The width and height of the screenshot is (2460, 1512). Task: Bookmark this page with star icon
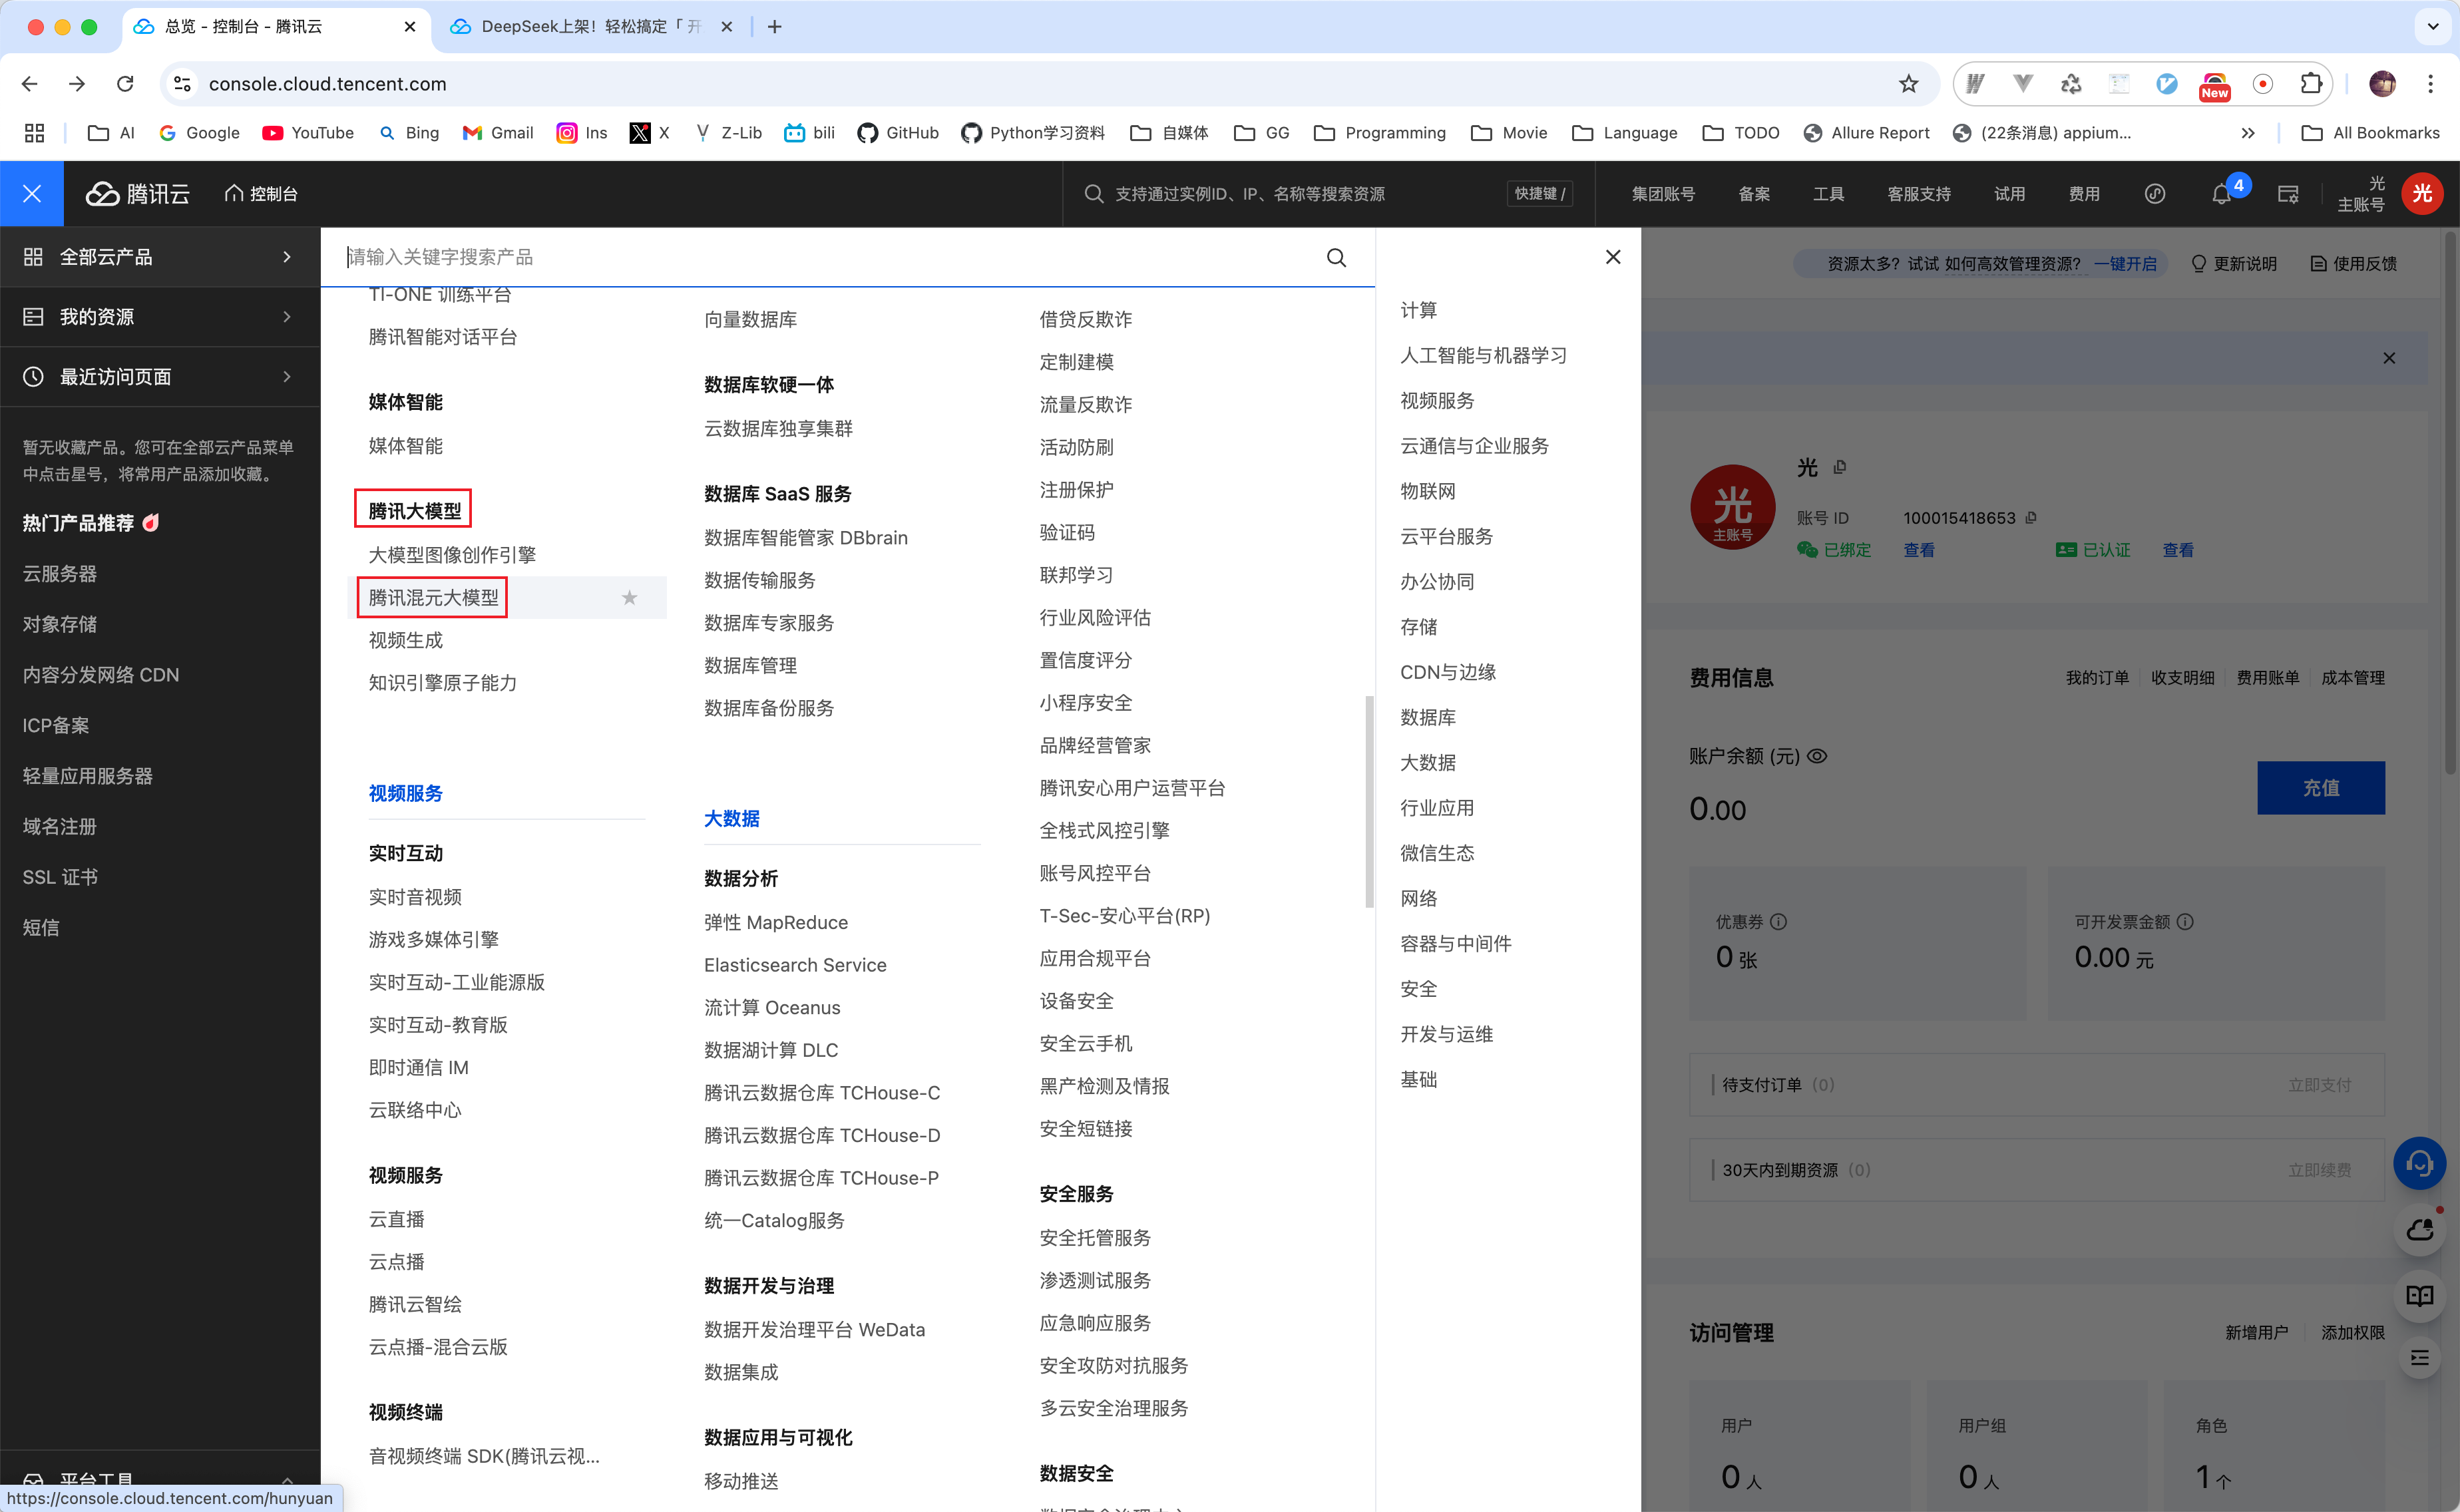pyautogui.click(x=1908, y=84)
